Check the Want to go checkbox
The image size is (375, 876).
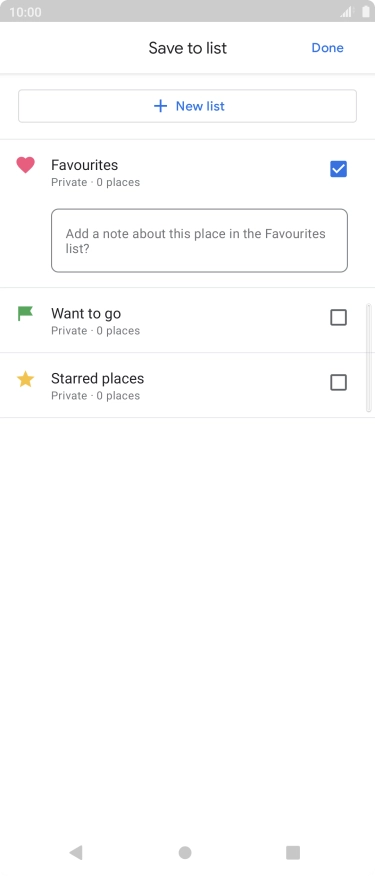point(339,317)
